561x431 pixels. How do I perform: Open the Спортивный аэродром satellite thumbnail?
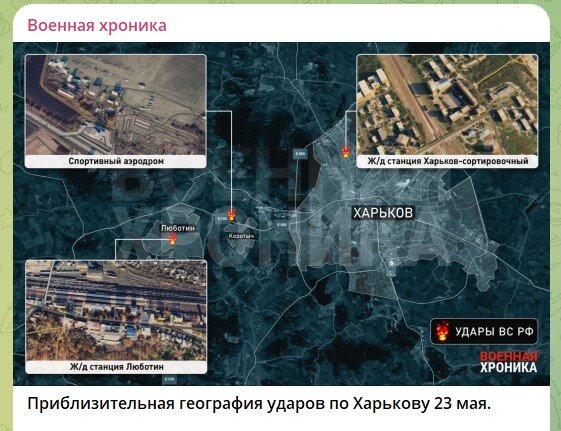click(x=116, y=105)
